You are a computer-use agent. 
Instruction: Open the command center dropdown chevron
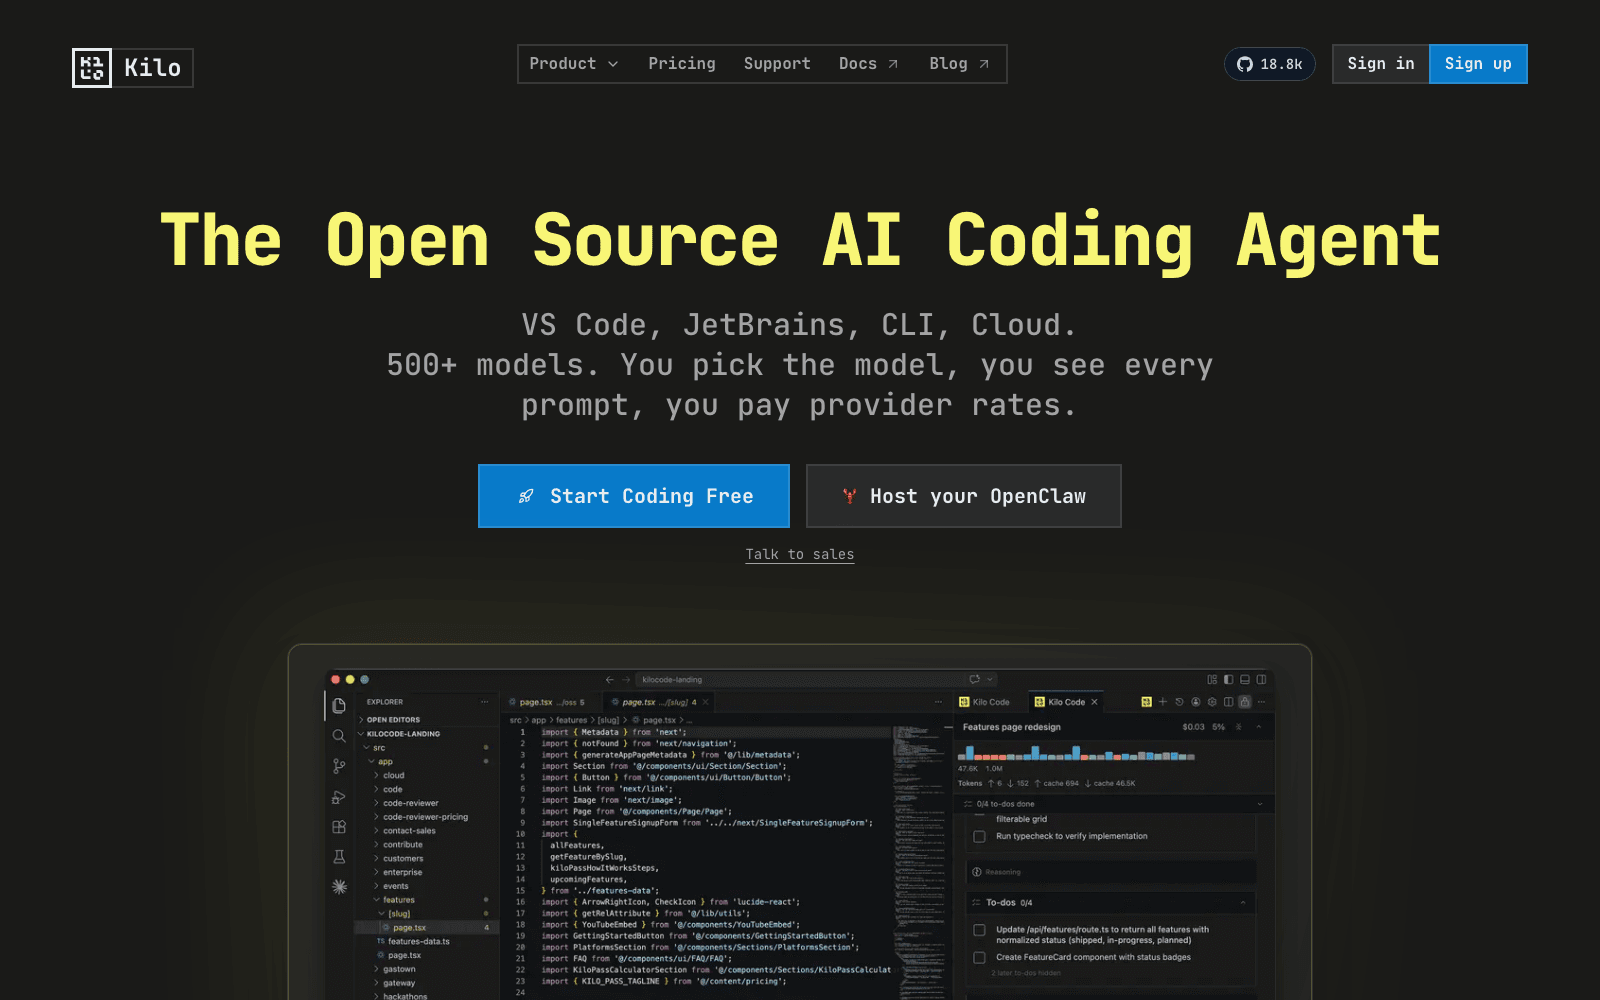click(990, 680)
